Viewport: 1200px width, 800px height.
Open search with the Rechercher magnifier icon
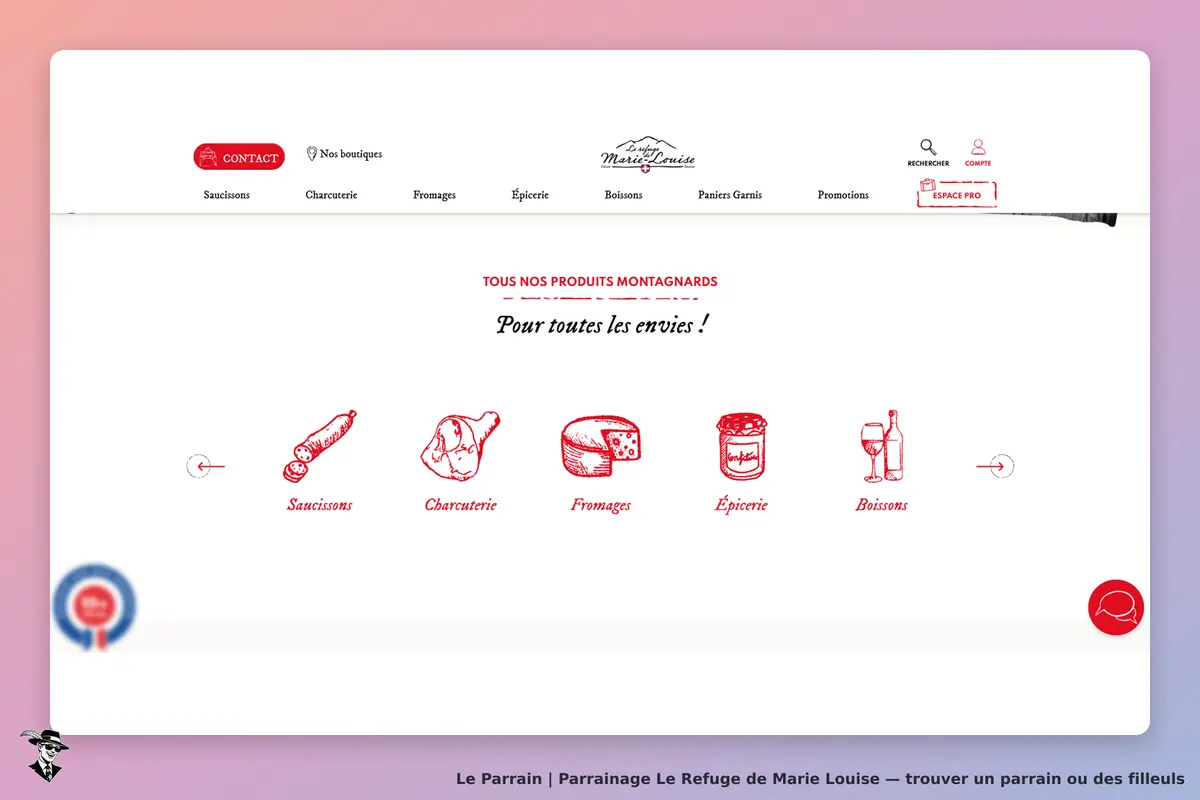[x=928, y=153]
